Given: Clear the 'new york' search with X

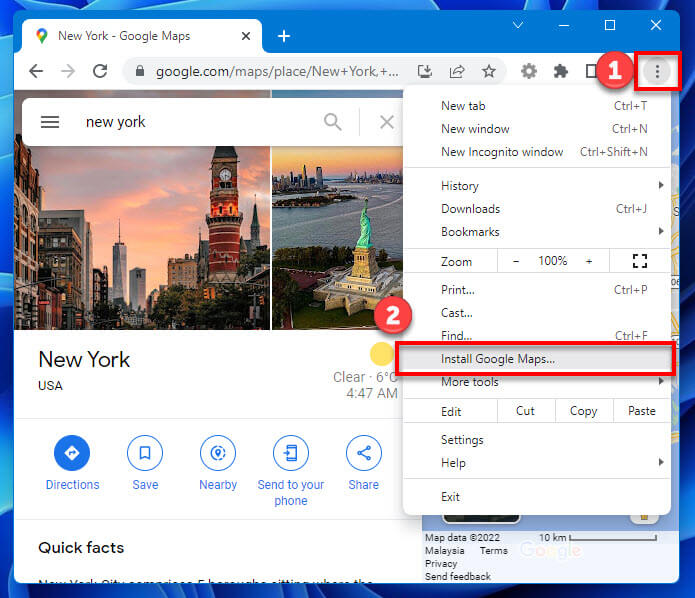Looking at the screenshot, I should click(x=387, y=121).
